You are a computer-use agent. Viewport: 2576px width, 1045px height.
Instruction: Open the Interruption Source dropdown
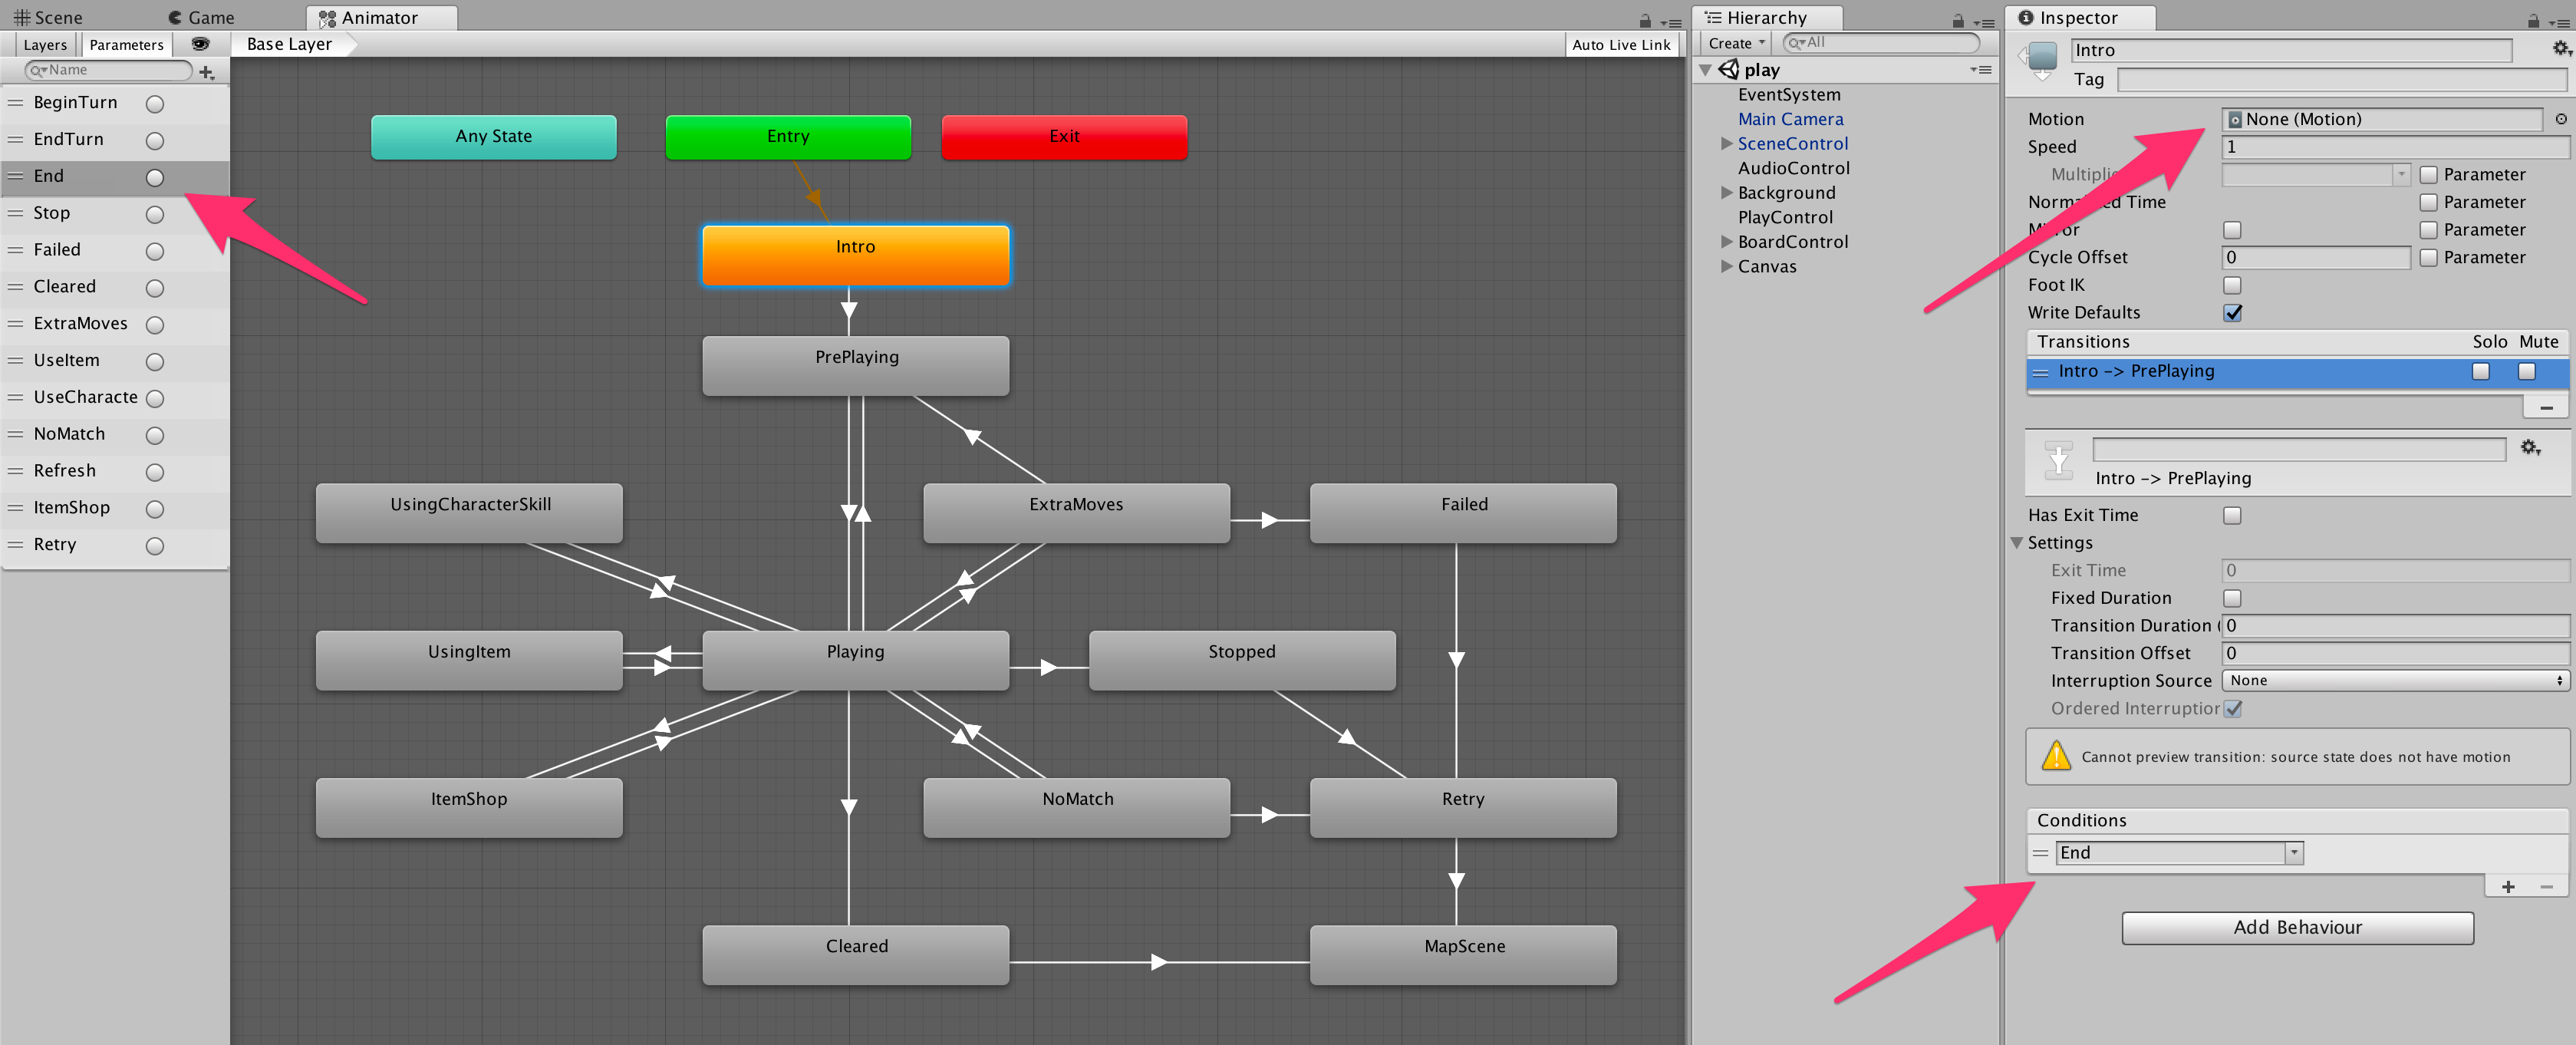(2394, 680)
